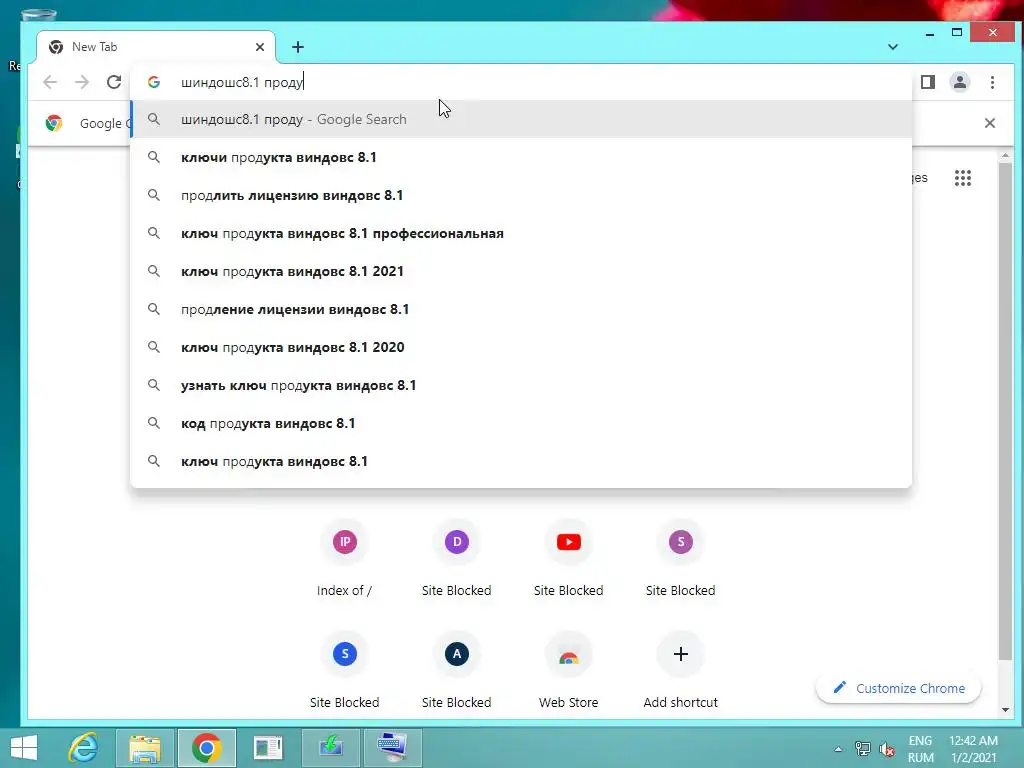This screenshot has width=1024, height=768.
Task: Select 'ключ продукта виндовс 8.1 2020' suggestion
Action: [x=521, y=347]
